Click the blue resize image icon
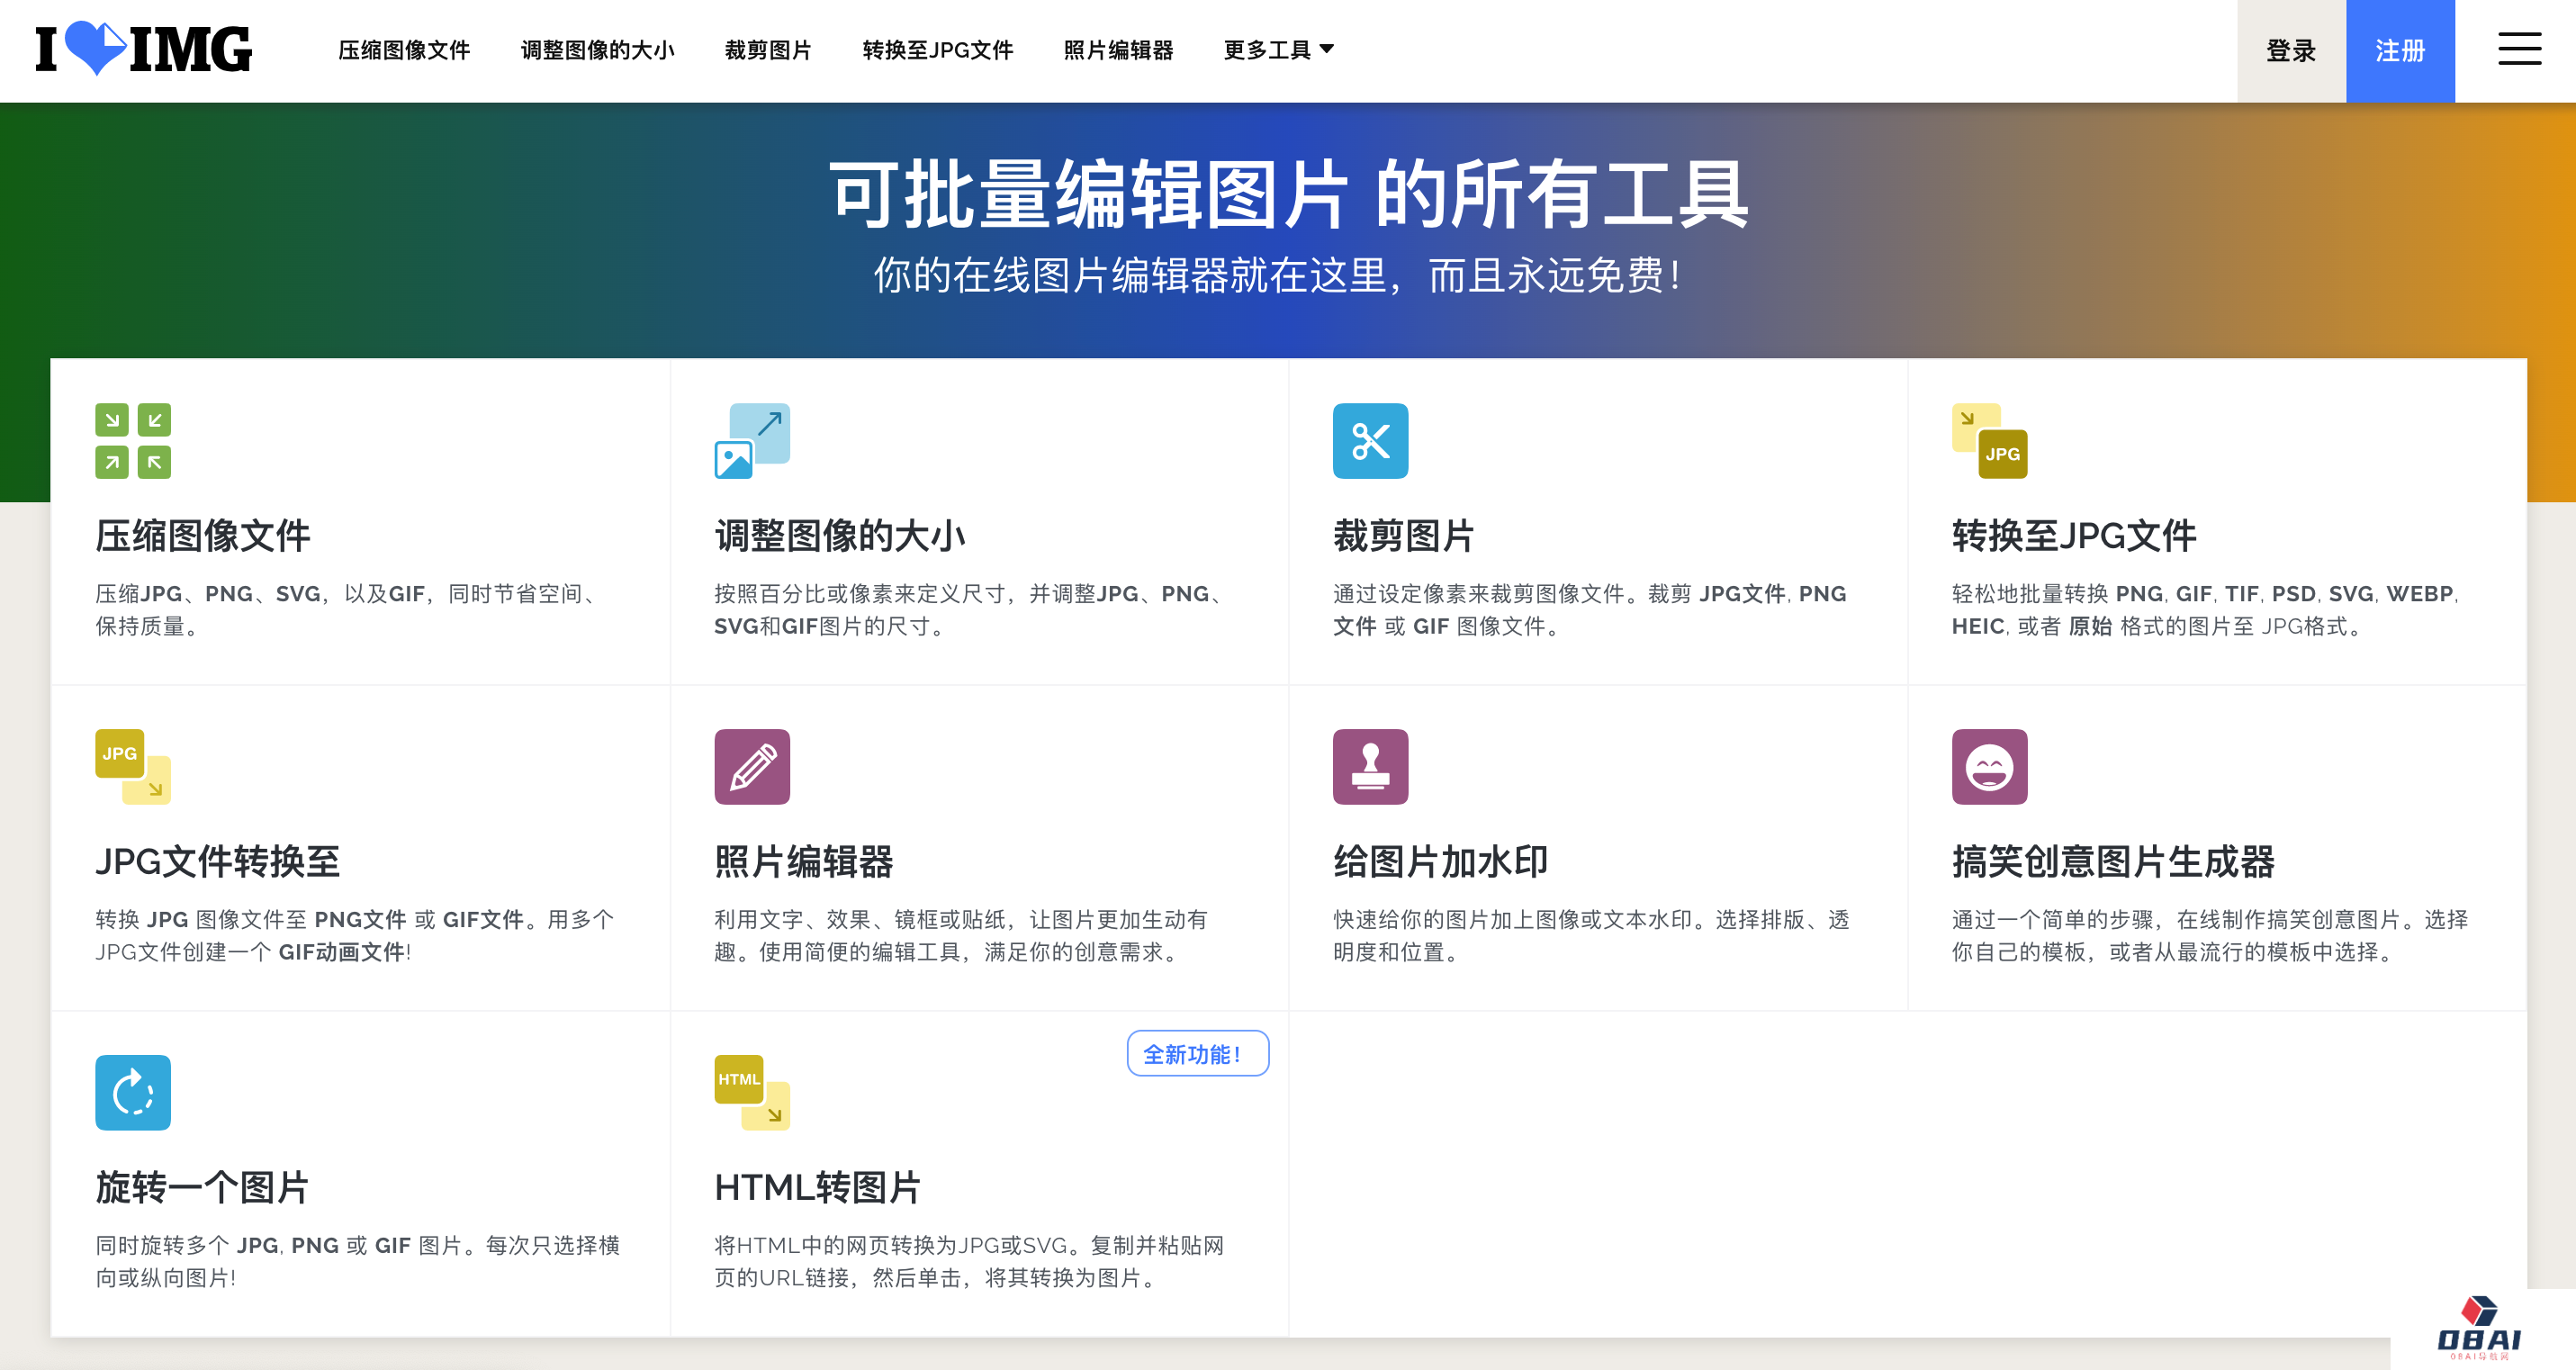Image resolution: width=2576 pixels, height=1370 pixels. click(x=752, y=441)
